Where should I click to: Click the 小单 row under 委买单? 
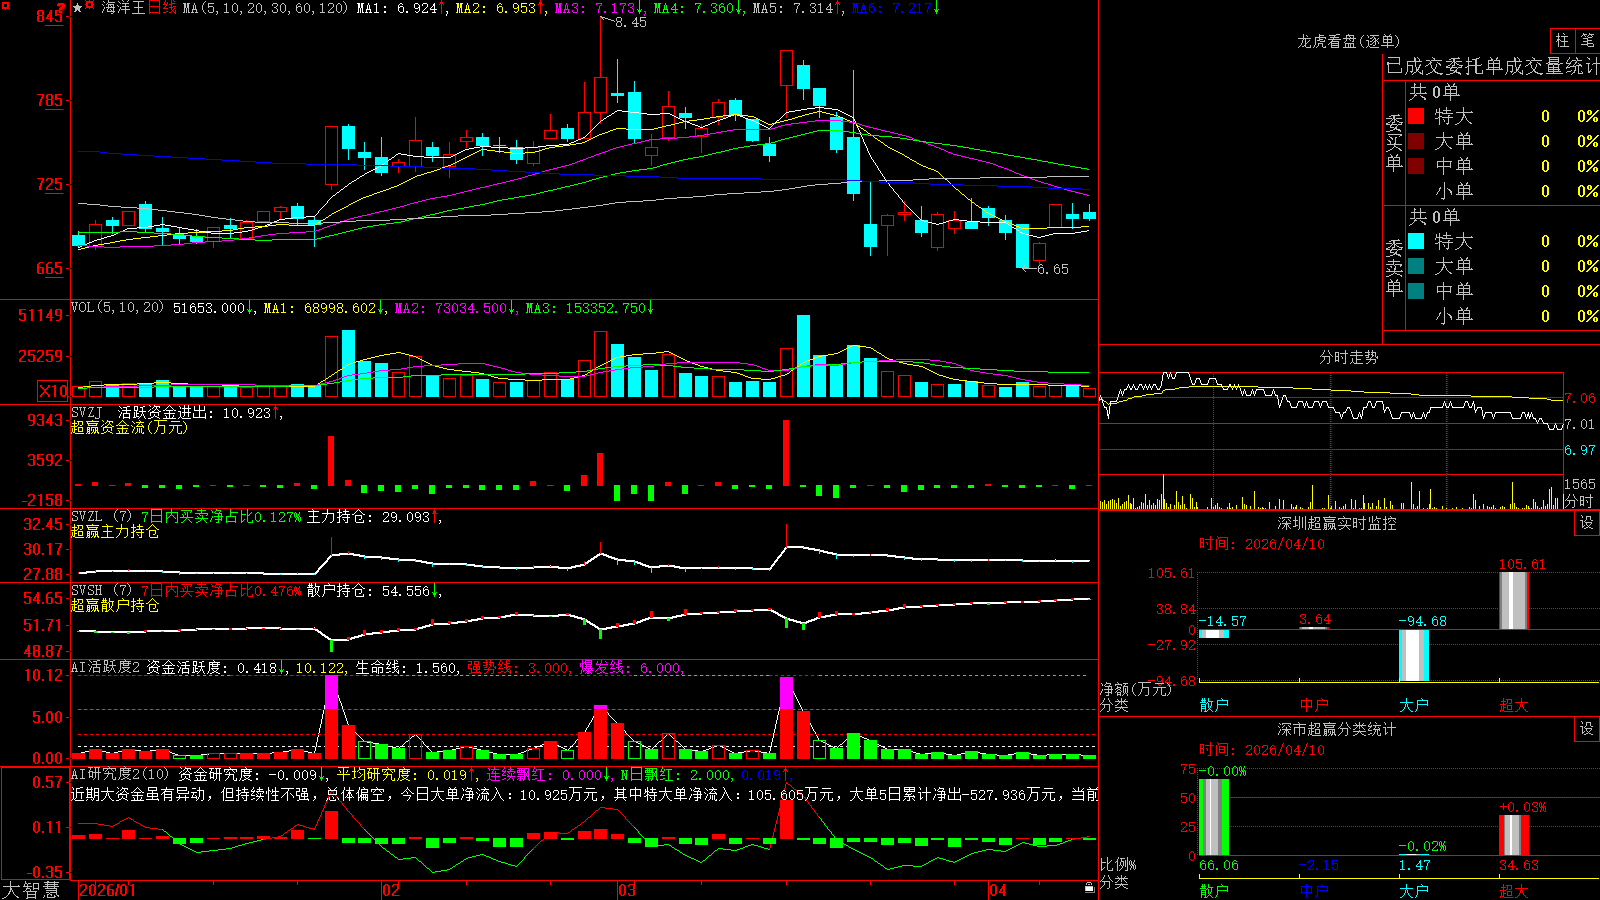1503,191
